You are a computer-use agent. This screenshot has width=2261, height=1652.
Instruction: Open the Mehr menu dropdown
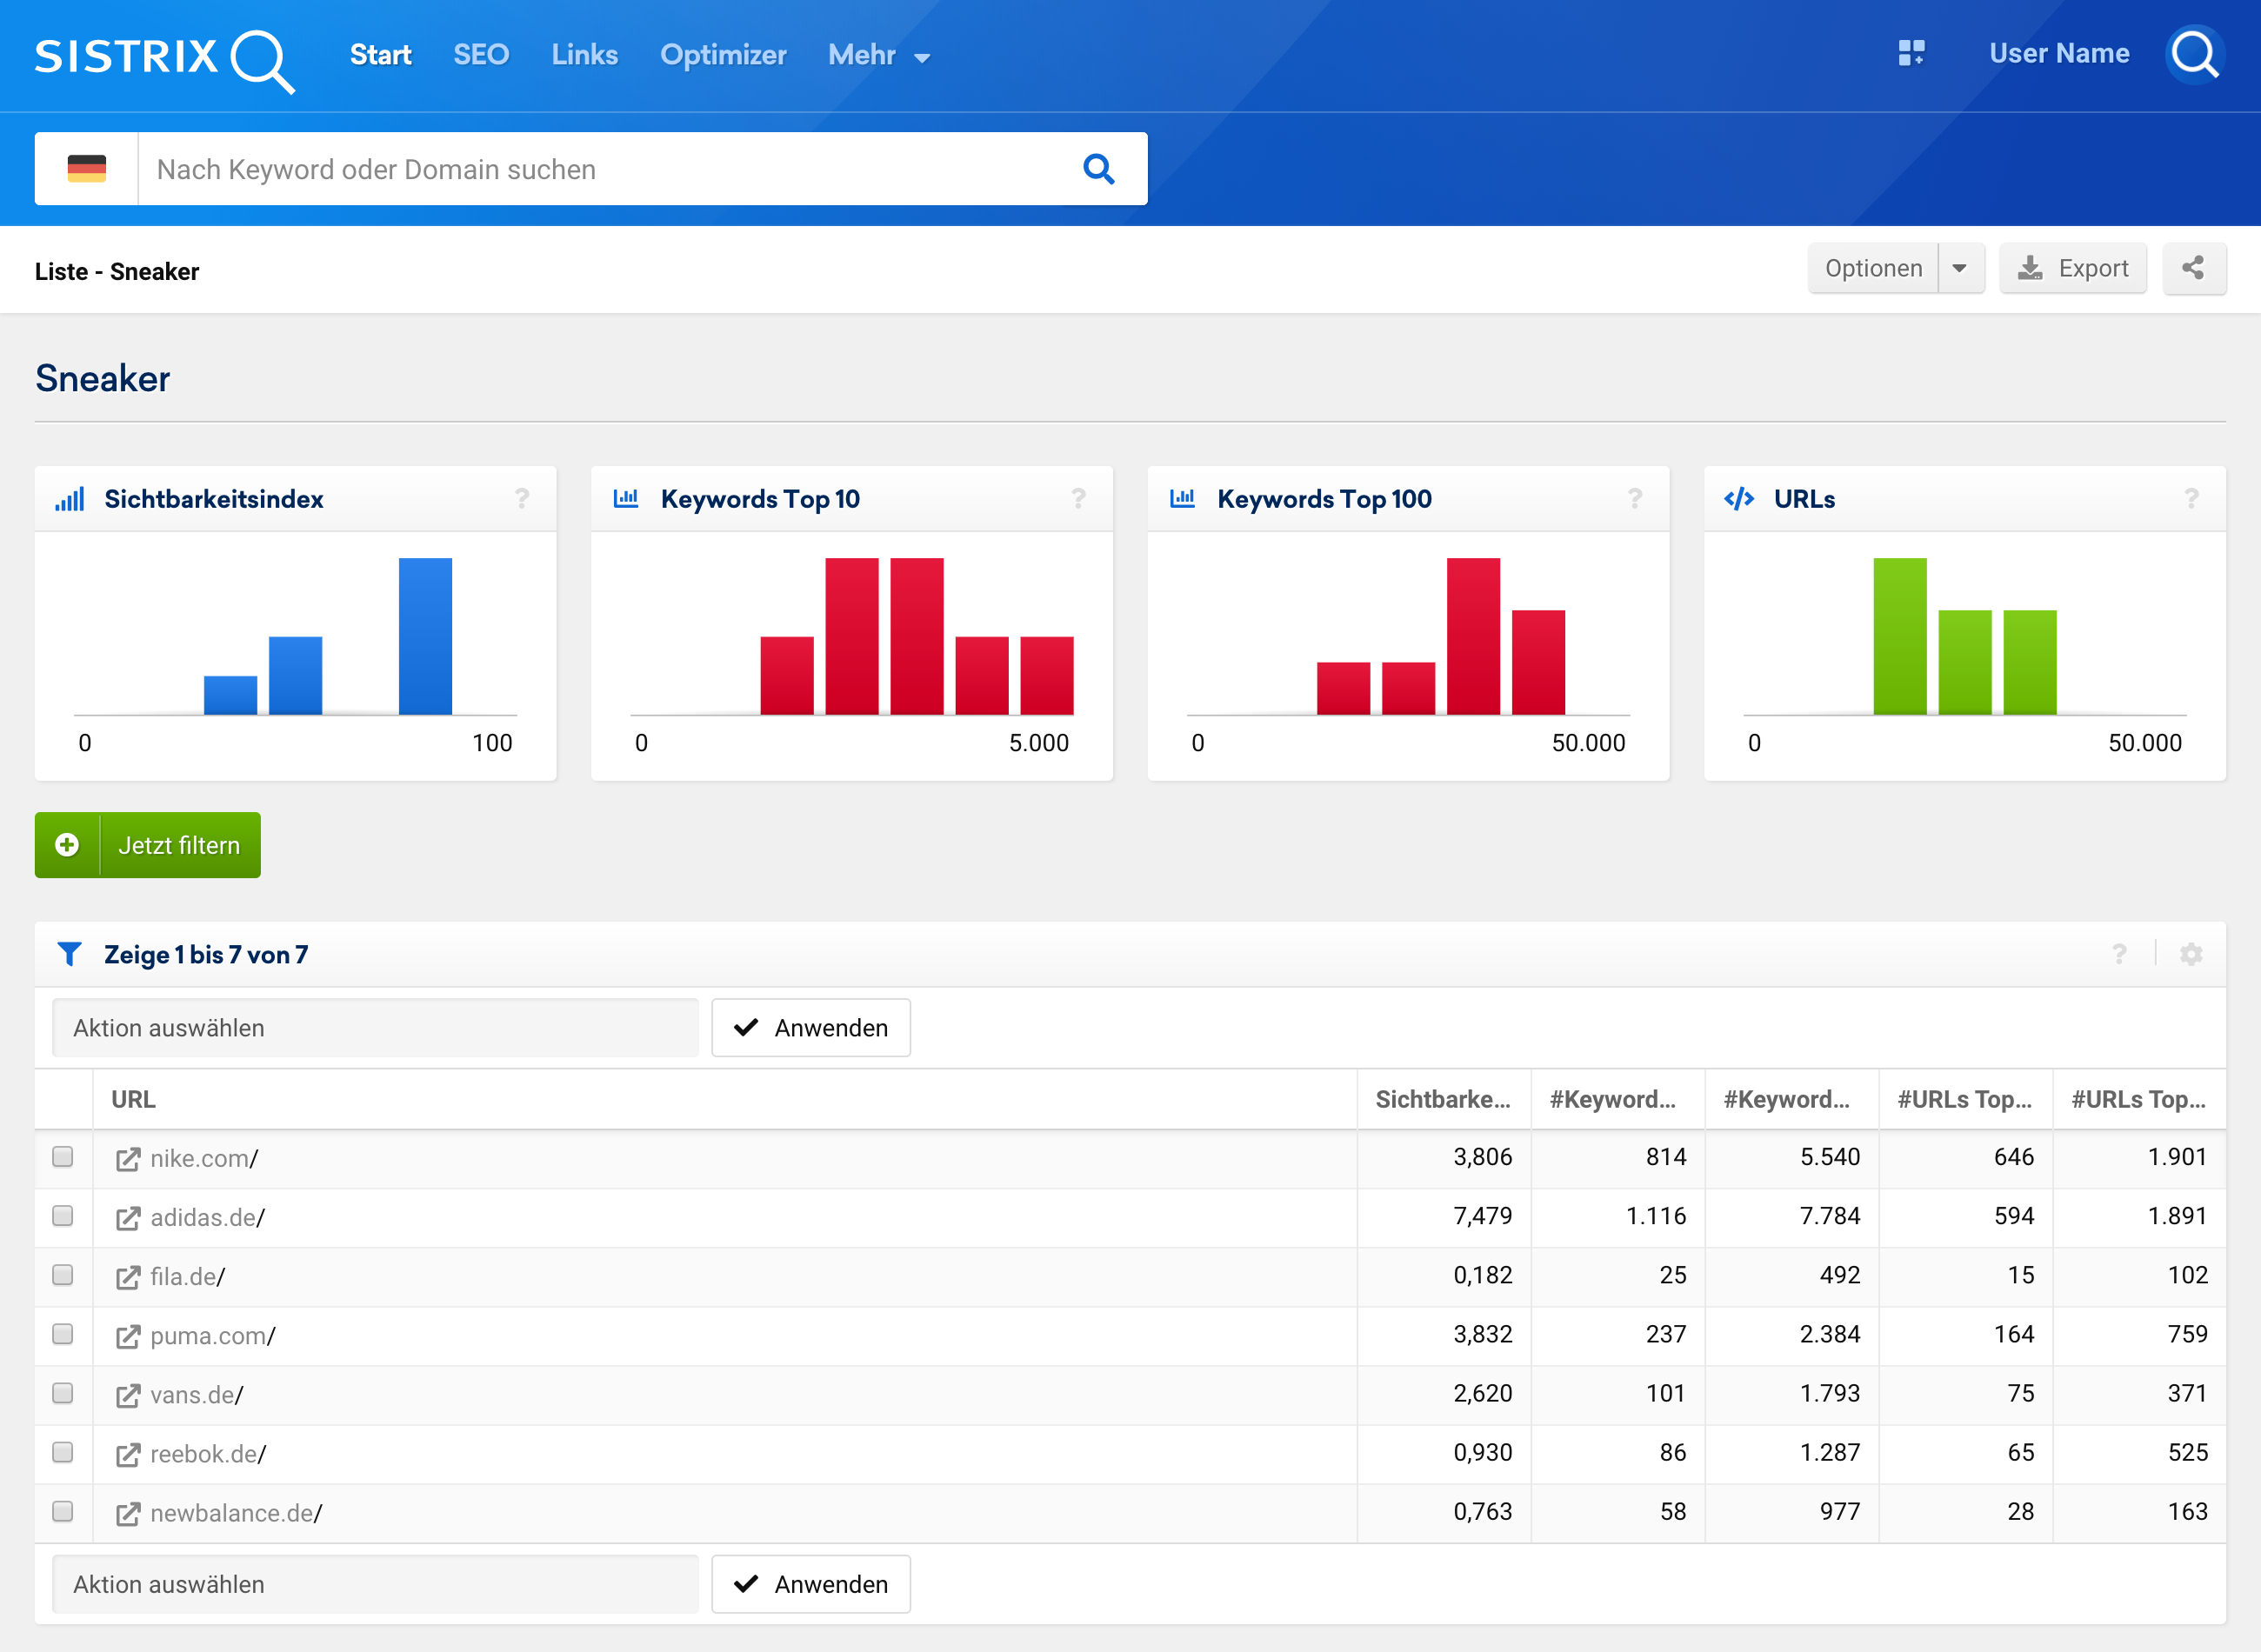pyautogui.click(x=879, y=55)
